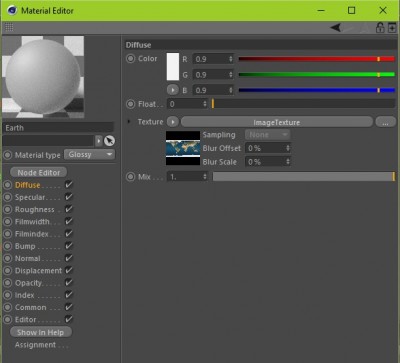Click the Show In Help button
Screen dimensions: 400x363
41,332
